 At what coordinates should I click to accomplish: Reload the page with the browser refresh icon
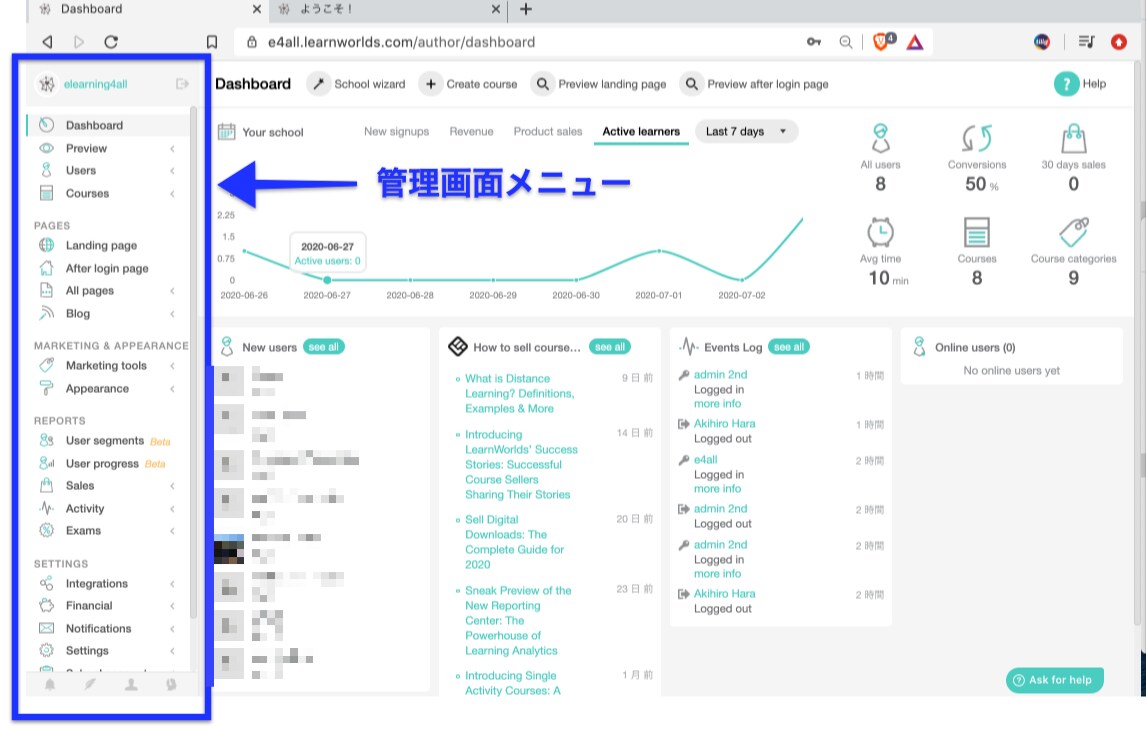[x=111, y=42]
